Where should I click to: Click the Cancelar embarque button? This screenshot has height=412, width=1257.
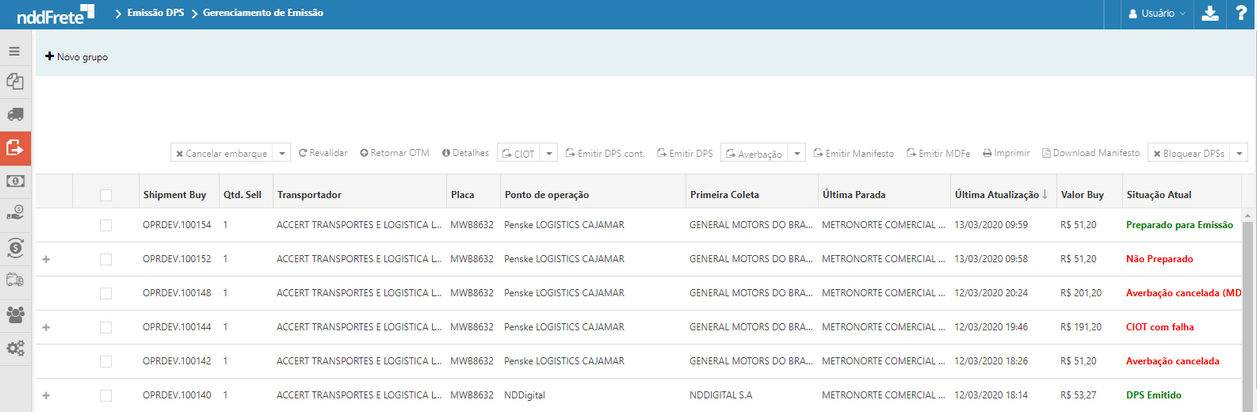click(x=221, y=154)
